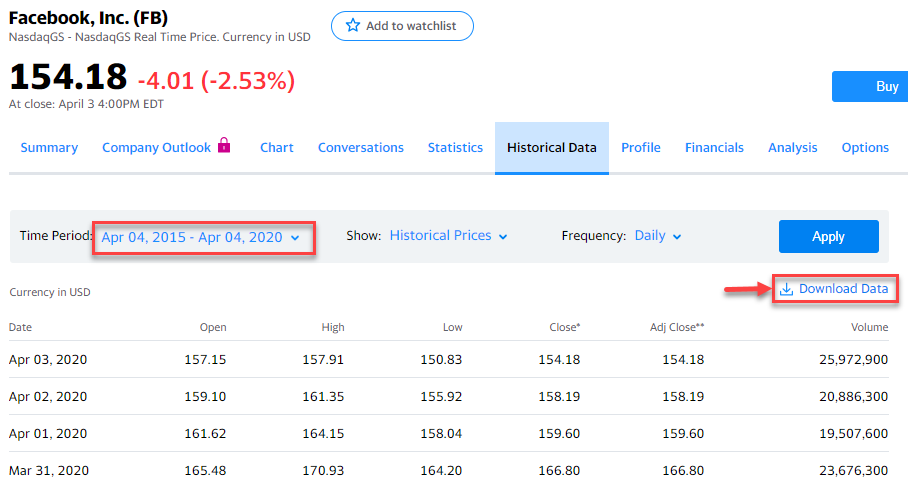The height and width of the screenshot is (486, 908).
Task: Go to the Chart tab
Action: [277, 148]
